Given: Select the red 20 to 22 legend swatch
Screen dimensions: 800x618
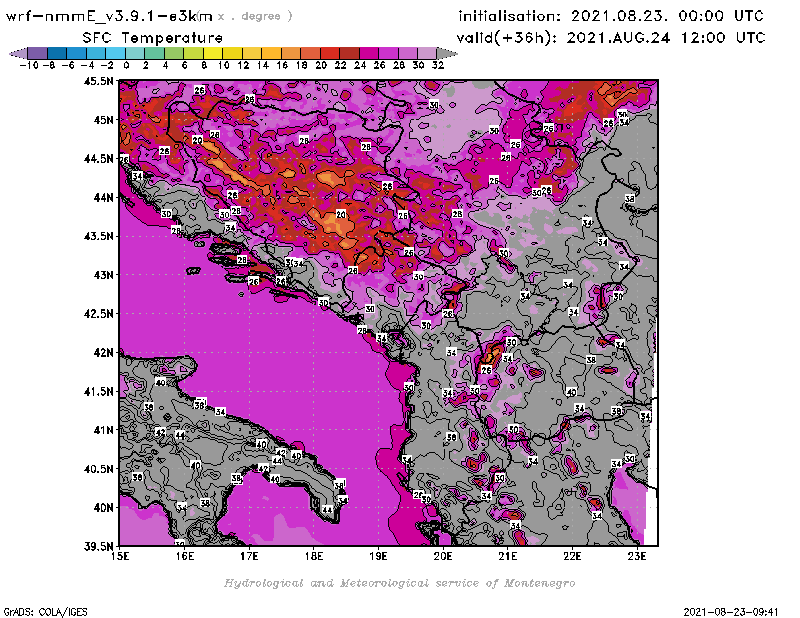Looking at the screenshot, I should pos(330,53).
